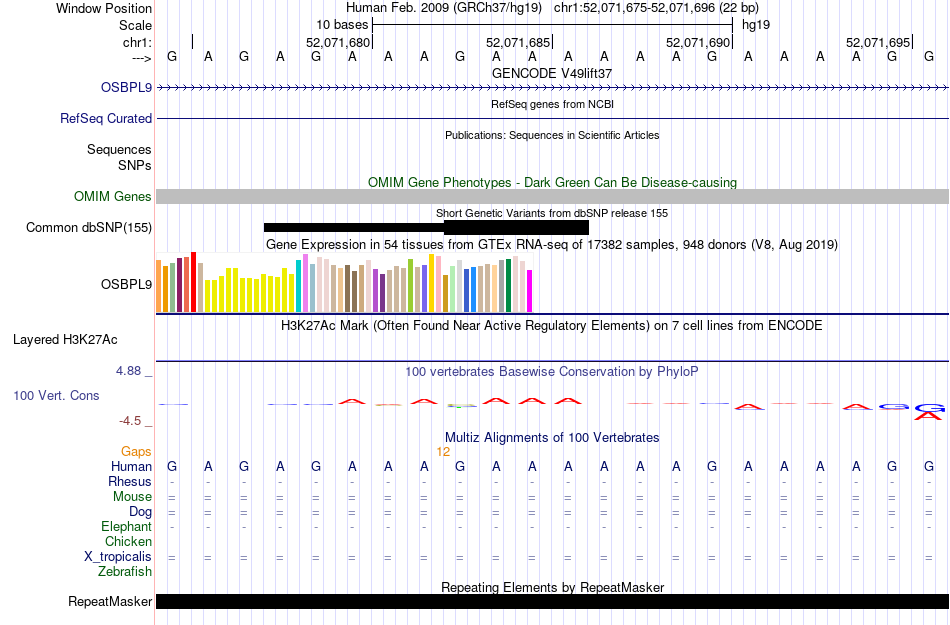Click the gray OMIM Genes item bar
Screen dimensions: 950x625
552,196
